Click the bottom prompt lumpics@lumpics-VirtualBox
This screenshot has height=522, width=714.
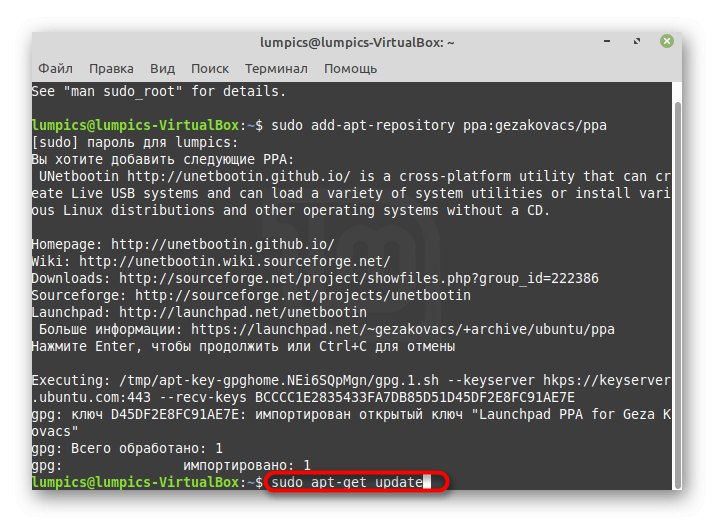point(135,482)
